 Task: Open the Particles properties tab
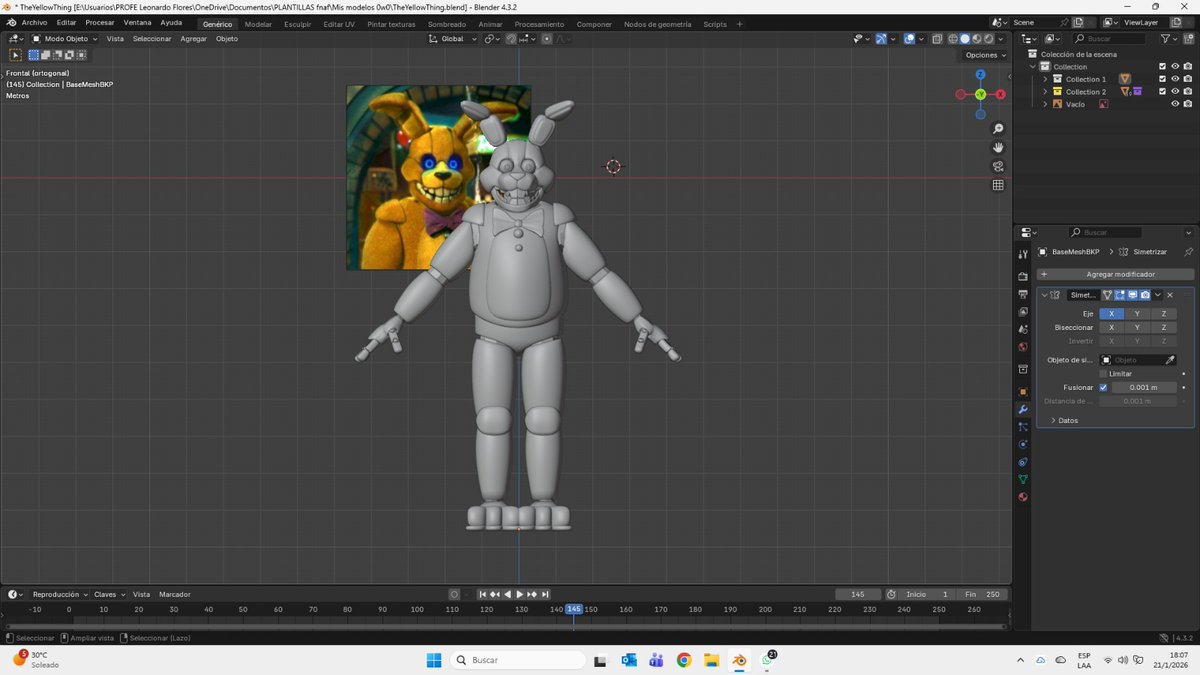tap(1023, 427)
